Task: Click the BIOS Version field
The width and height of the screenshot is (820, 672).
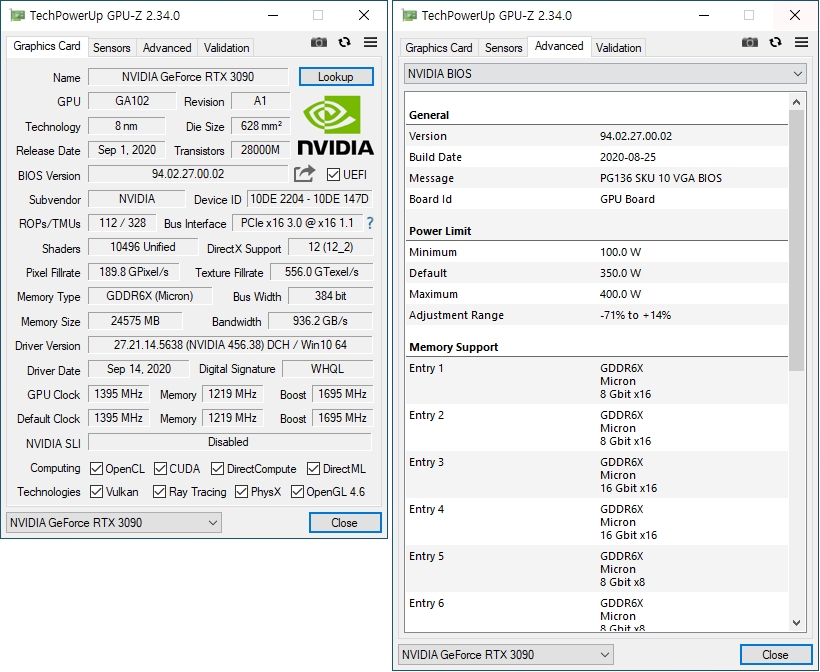Action: [x=188, y=174]
